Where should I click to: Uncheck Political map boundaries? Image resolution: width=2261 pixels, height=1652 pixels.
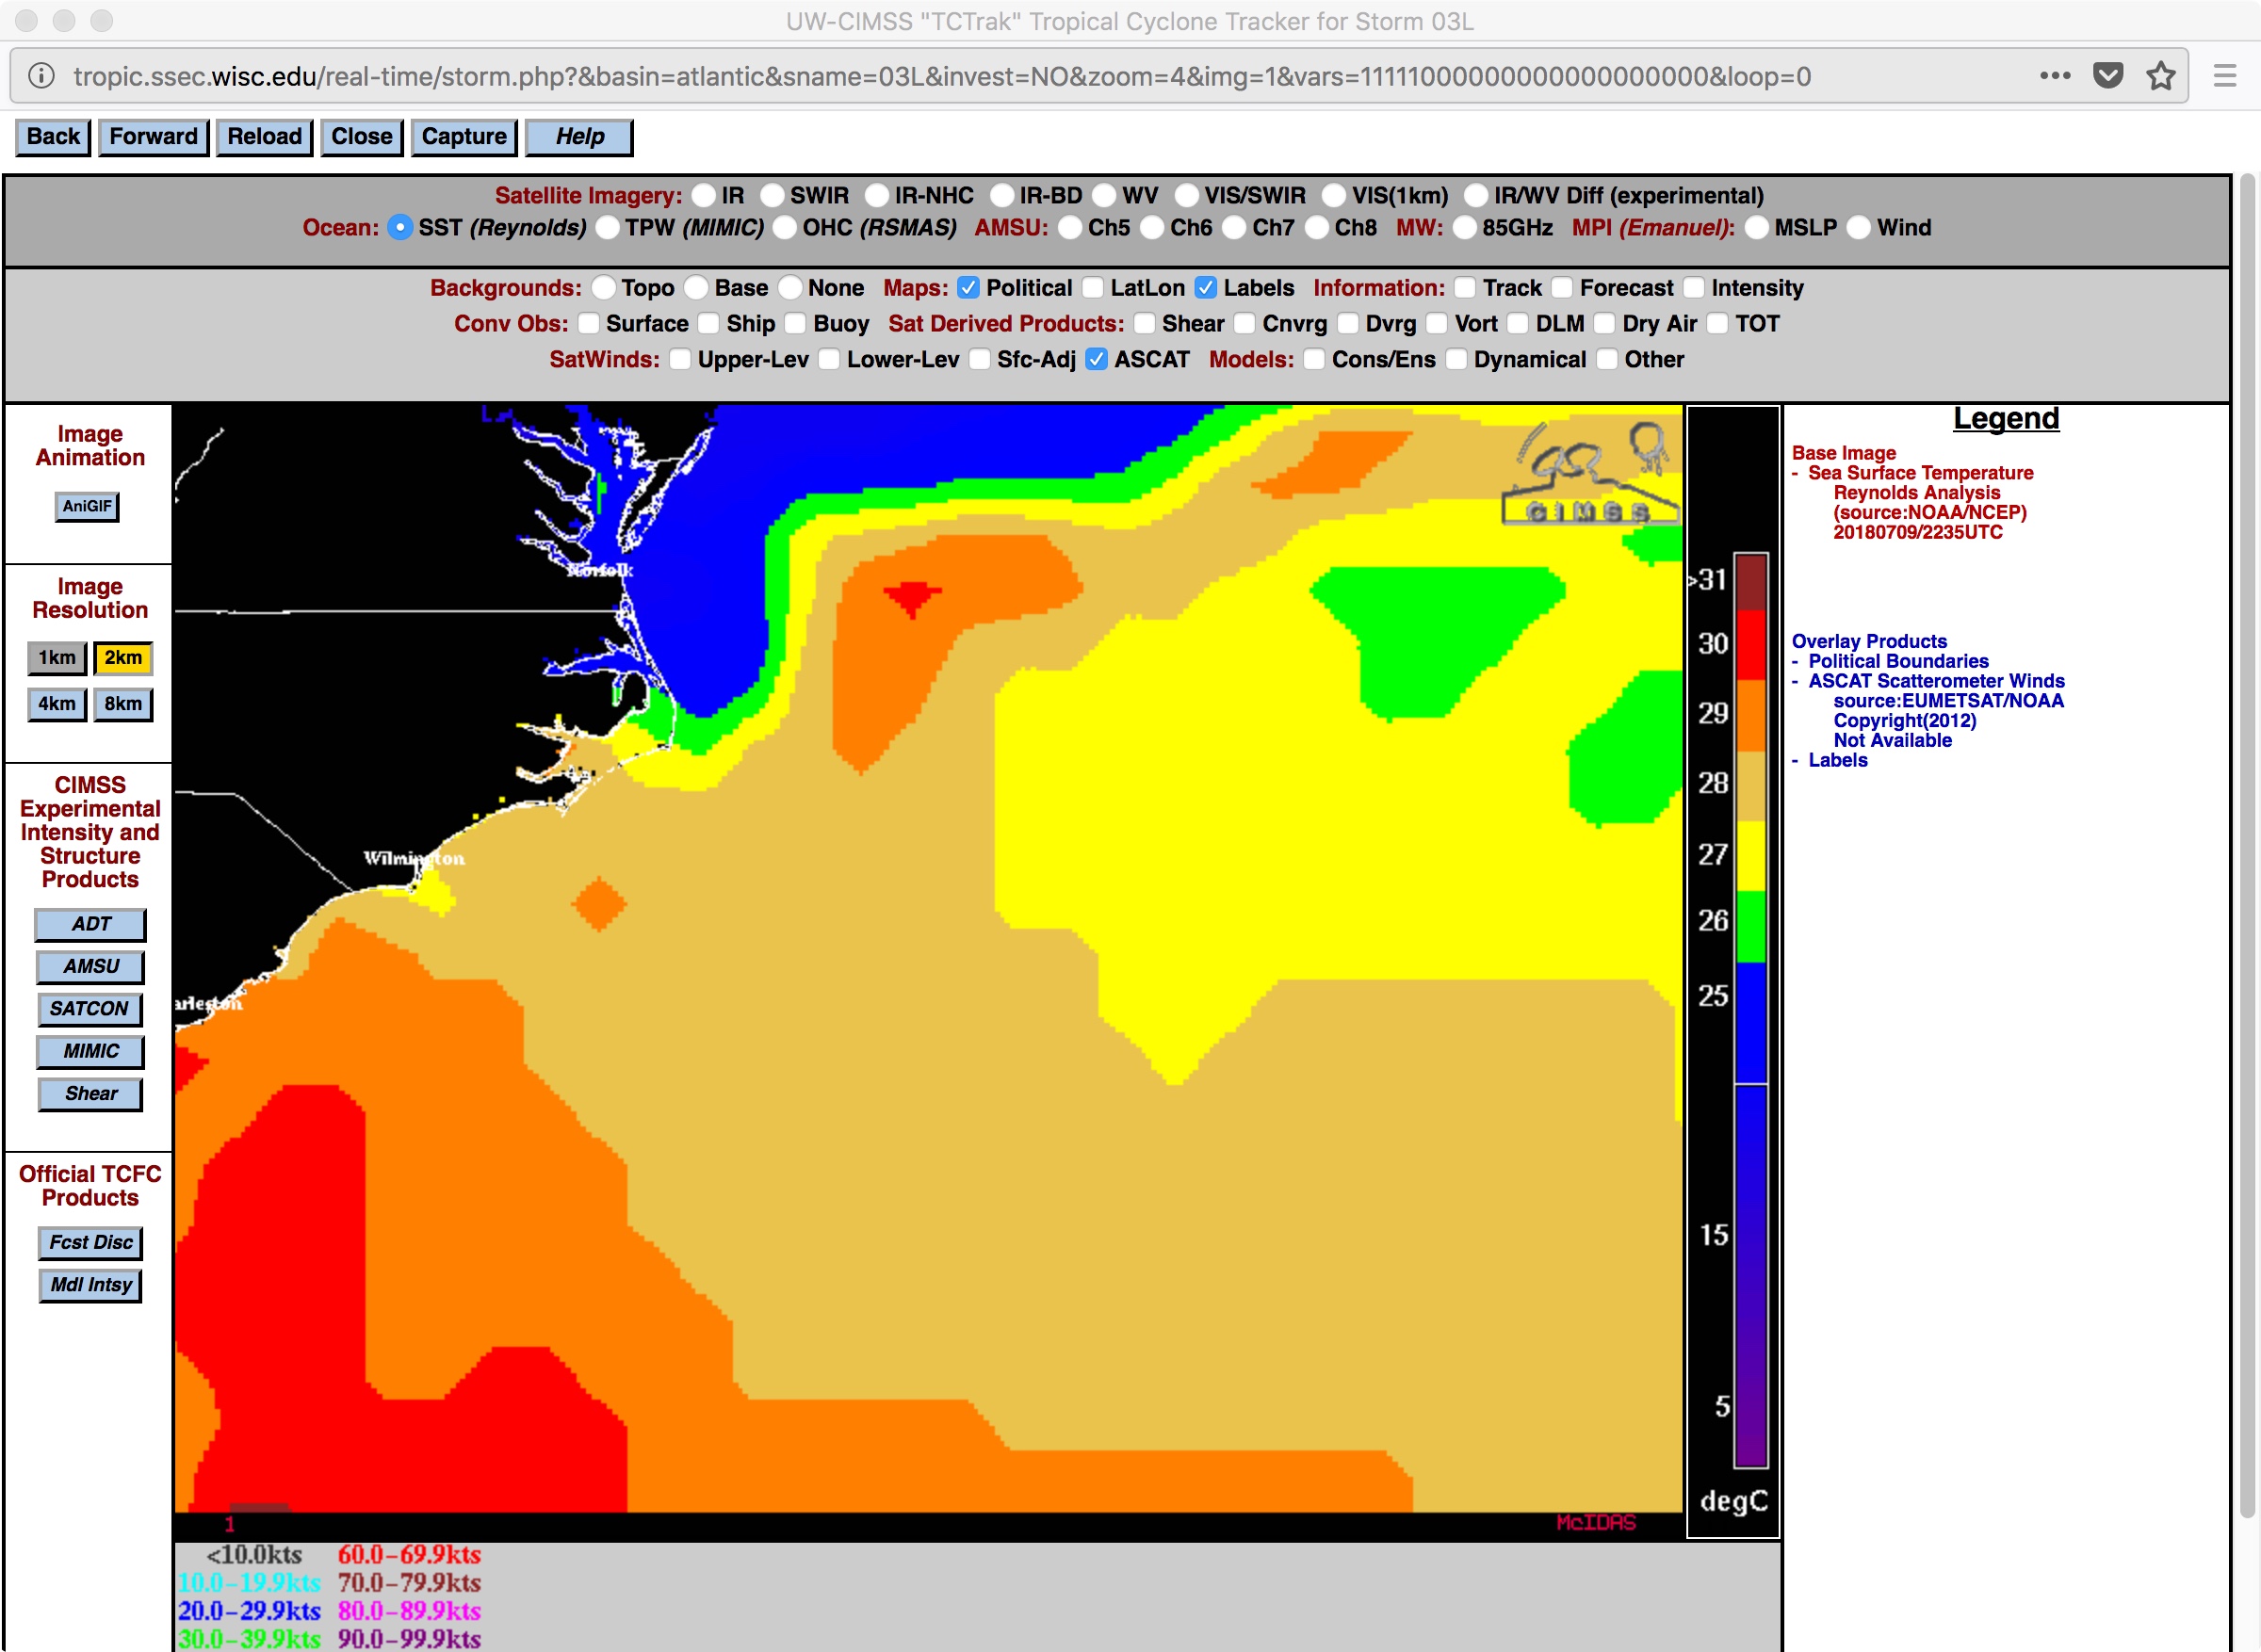[968, 288]
